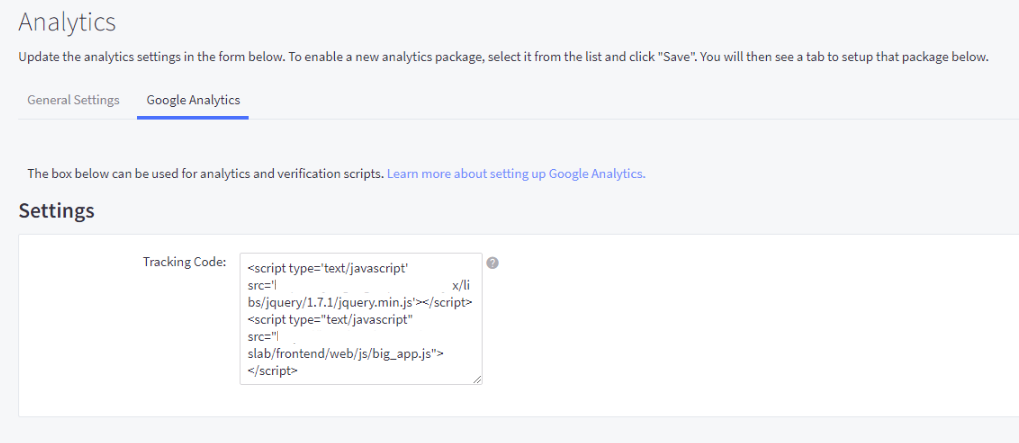Click the help icon beside Tracking Code
Image resolution: width=1019 pixels, height=443 pixels.
(493, 263)
